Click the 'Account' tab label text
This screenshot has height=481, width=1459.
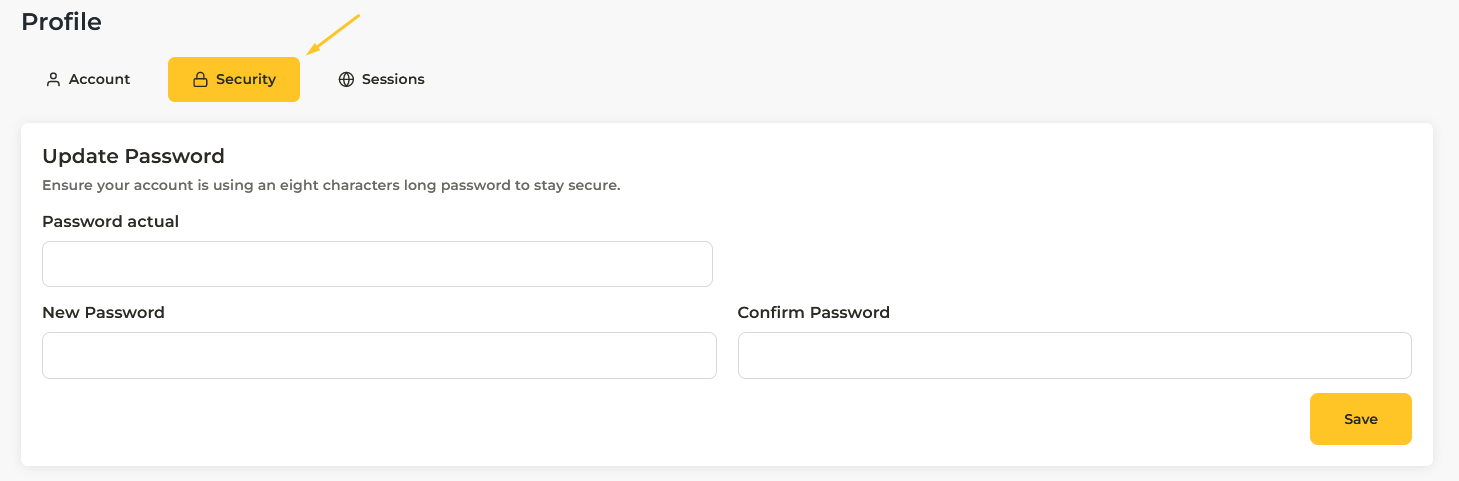click(x=100, y=79)
